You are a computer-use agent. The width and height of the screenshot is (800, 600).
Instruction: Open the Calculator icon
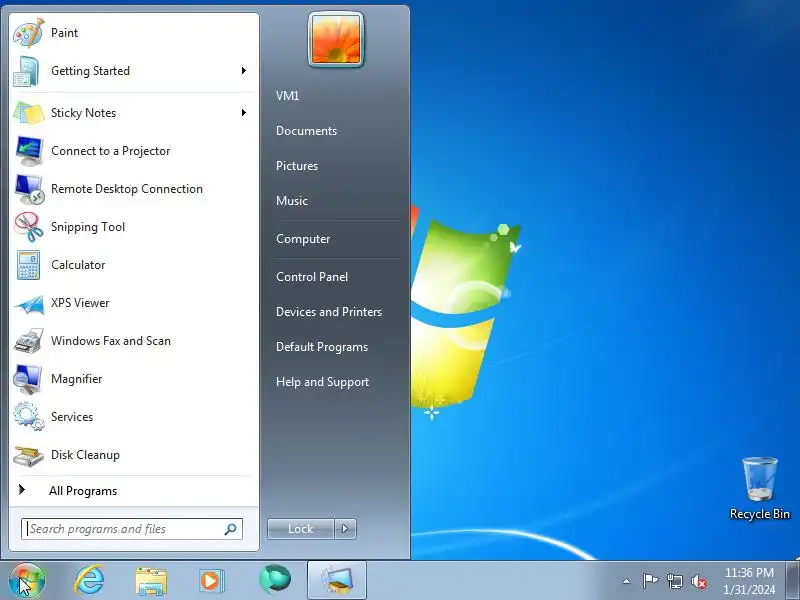coord(28,265)
